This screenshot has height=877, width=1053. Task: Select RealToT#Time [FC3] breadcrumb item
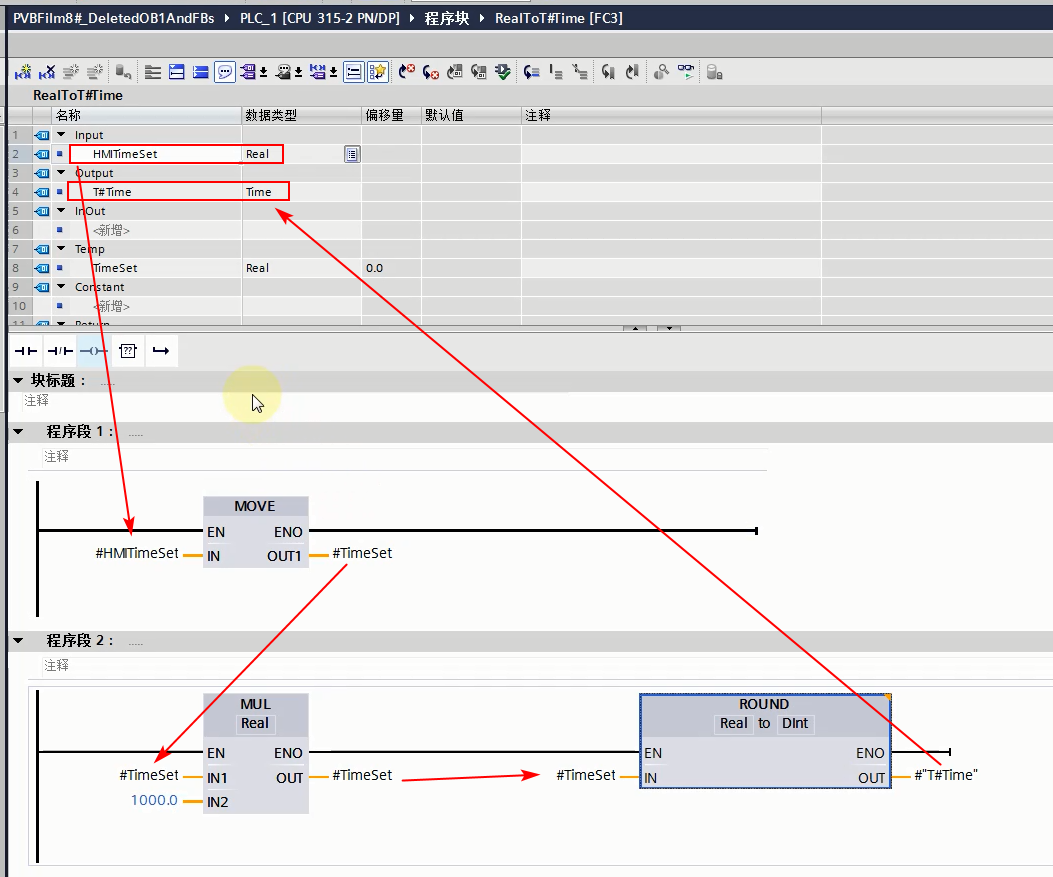559,18
